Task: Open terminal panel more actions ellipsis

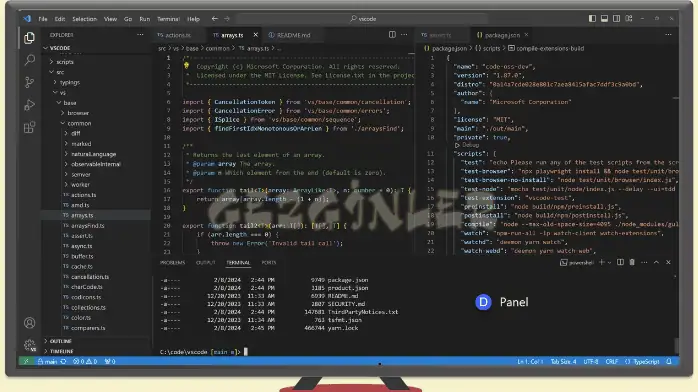Action: pyautogui.click(x=644, y=263)
